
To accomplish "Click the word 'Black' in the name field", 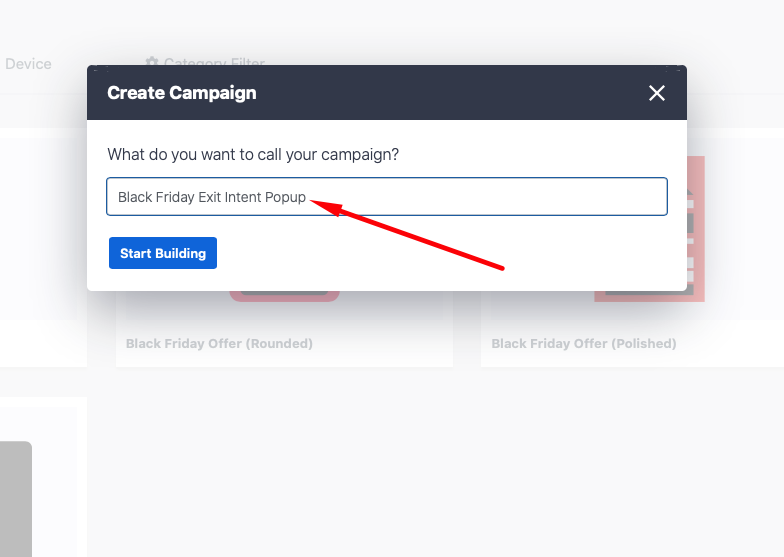I will tap(135, 197).
